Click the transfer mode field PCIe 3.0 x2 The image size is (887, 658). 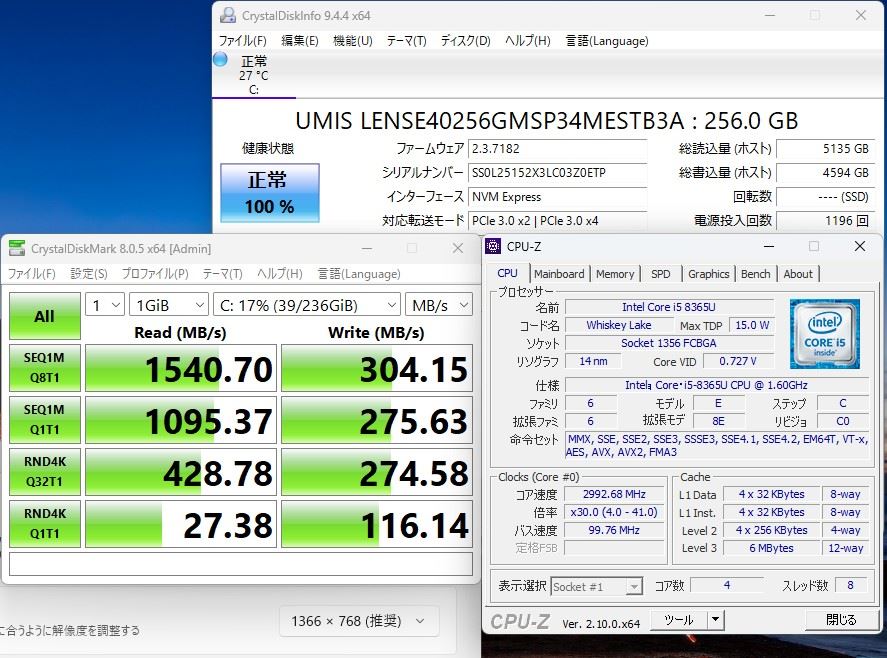[x=558, y=221]
